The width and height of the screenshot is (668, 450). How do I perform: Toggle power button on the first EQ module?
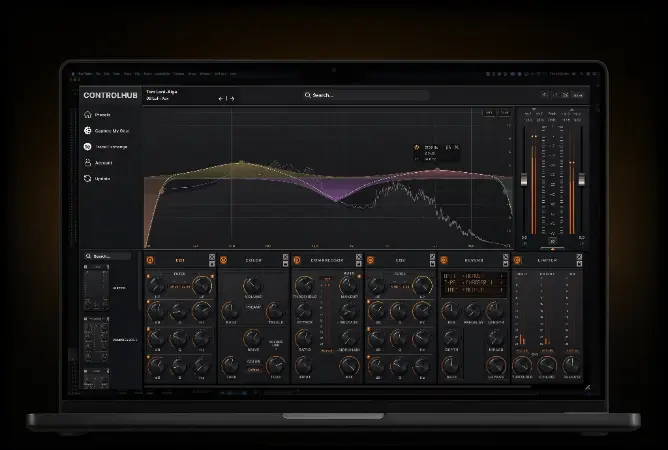pyautogui.click(x=150, y=260)
